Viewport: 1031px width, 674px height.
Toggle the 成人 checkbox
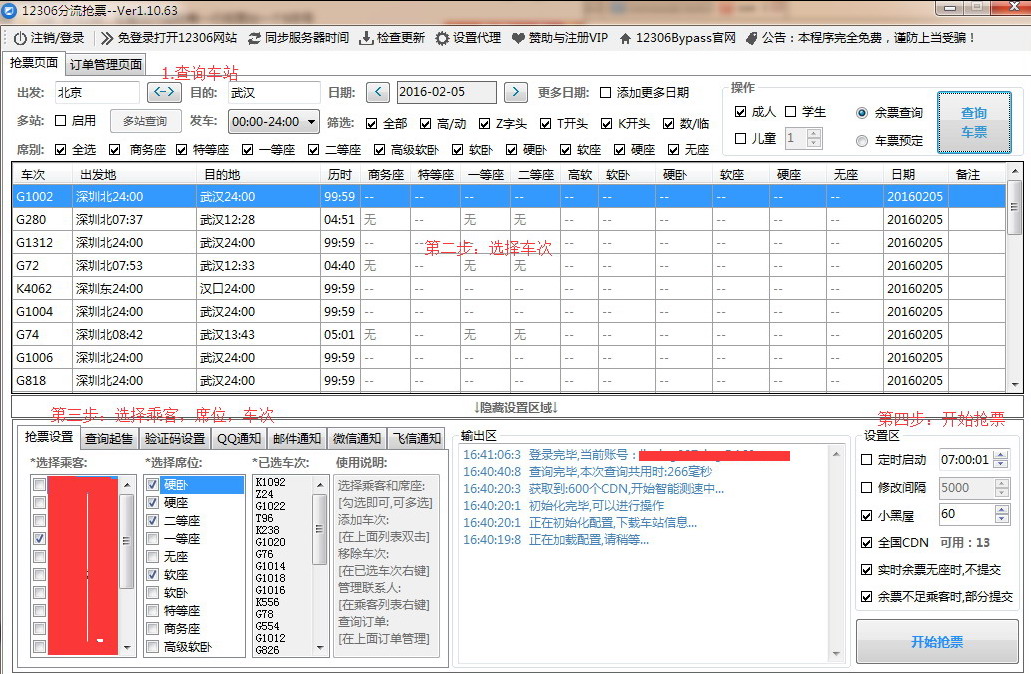tap(740, 112)
